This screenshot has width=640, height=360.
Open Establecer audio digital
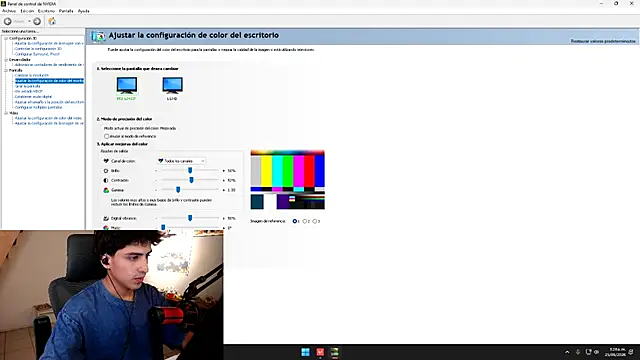click(33, 97)
